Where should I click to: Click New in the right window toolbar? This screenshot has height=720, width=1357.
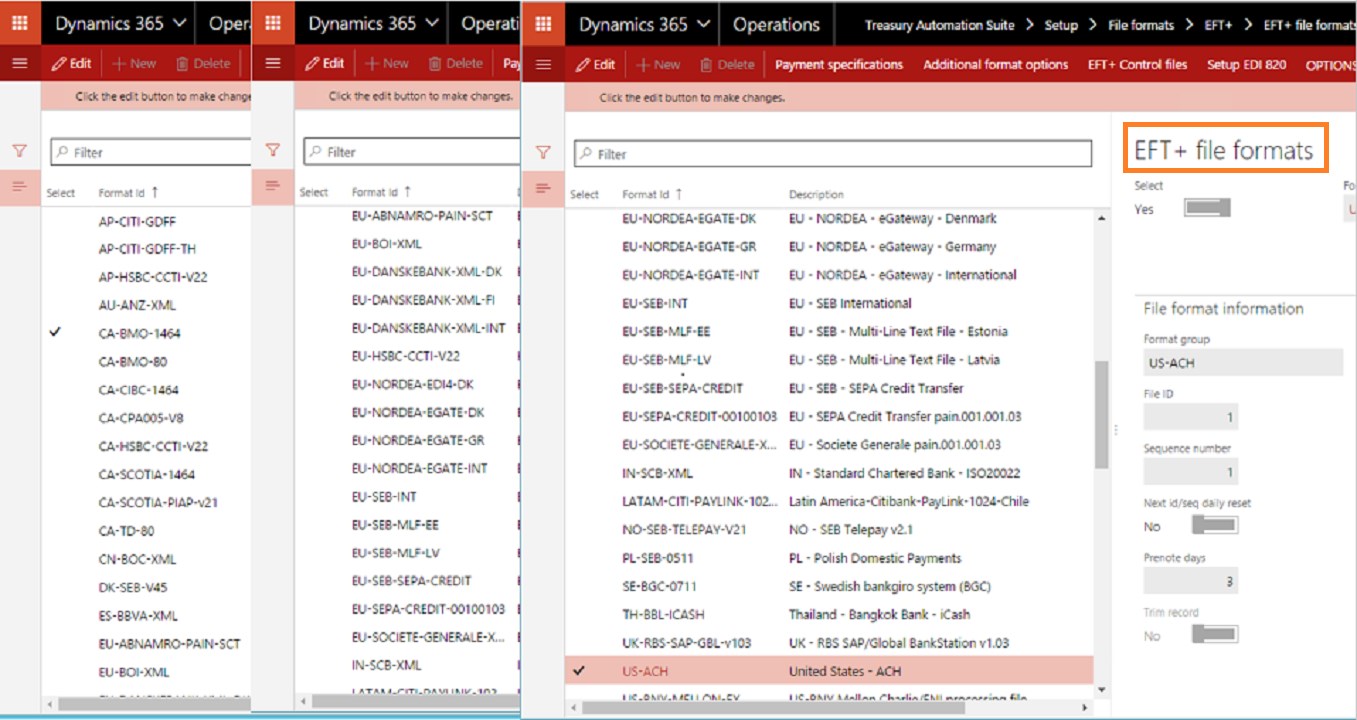[657, 64]
